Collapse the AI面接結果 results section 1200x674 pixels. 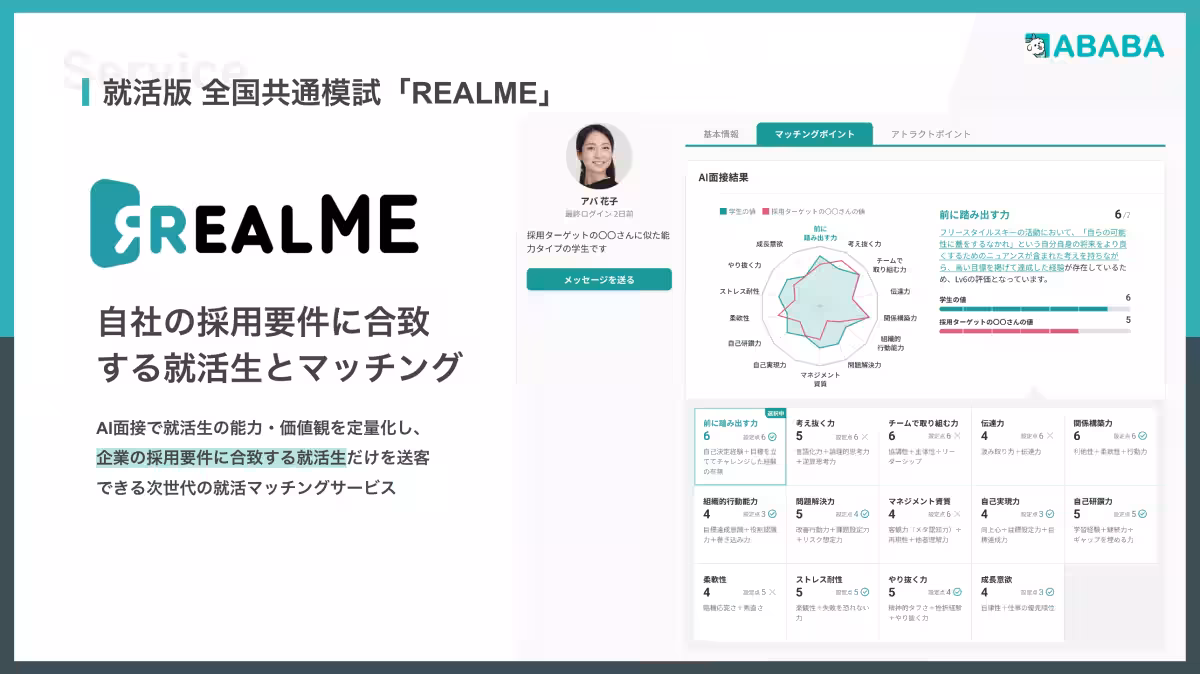click(723, 178)
